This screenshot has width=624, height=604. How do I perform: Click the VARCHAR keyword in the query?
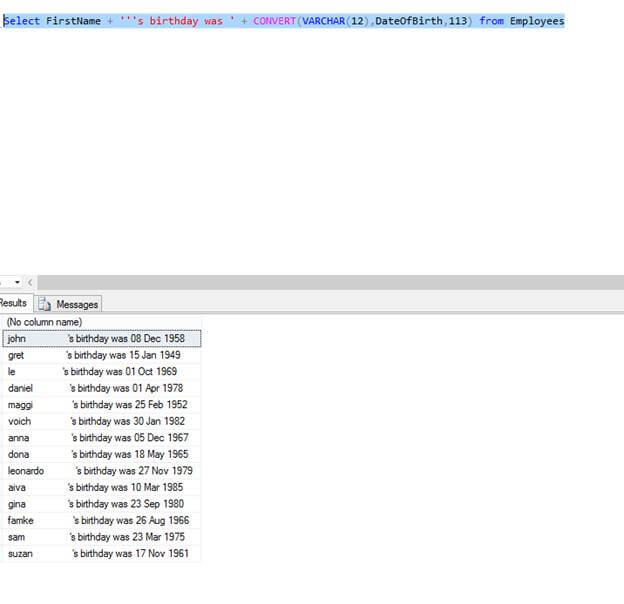click(324, 21)
